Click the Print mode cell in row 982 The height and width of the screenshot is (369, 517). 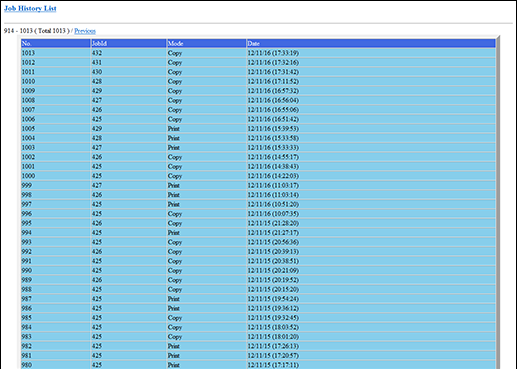click(x=206, y=346)
